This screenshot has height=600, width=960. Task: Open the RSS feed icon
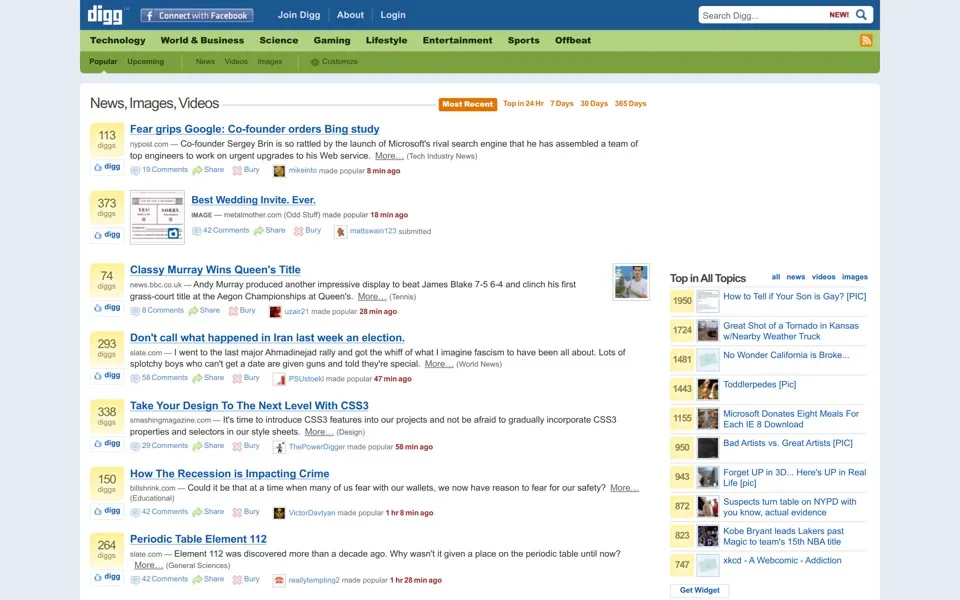pyautogui.click(x=866, y=40)
